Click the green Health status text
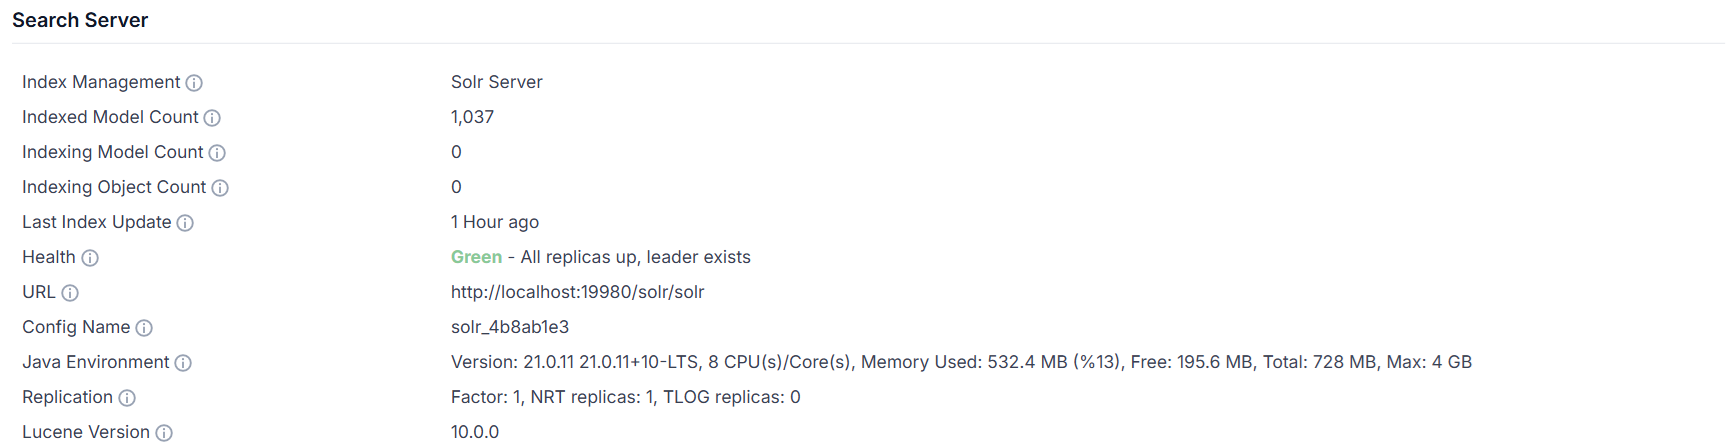 tap(476, 257)
